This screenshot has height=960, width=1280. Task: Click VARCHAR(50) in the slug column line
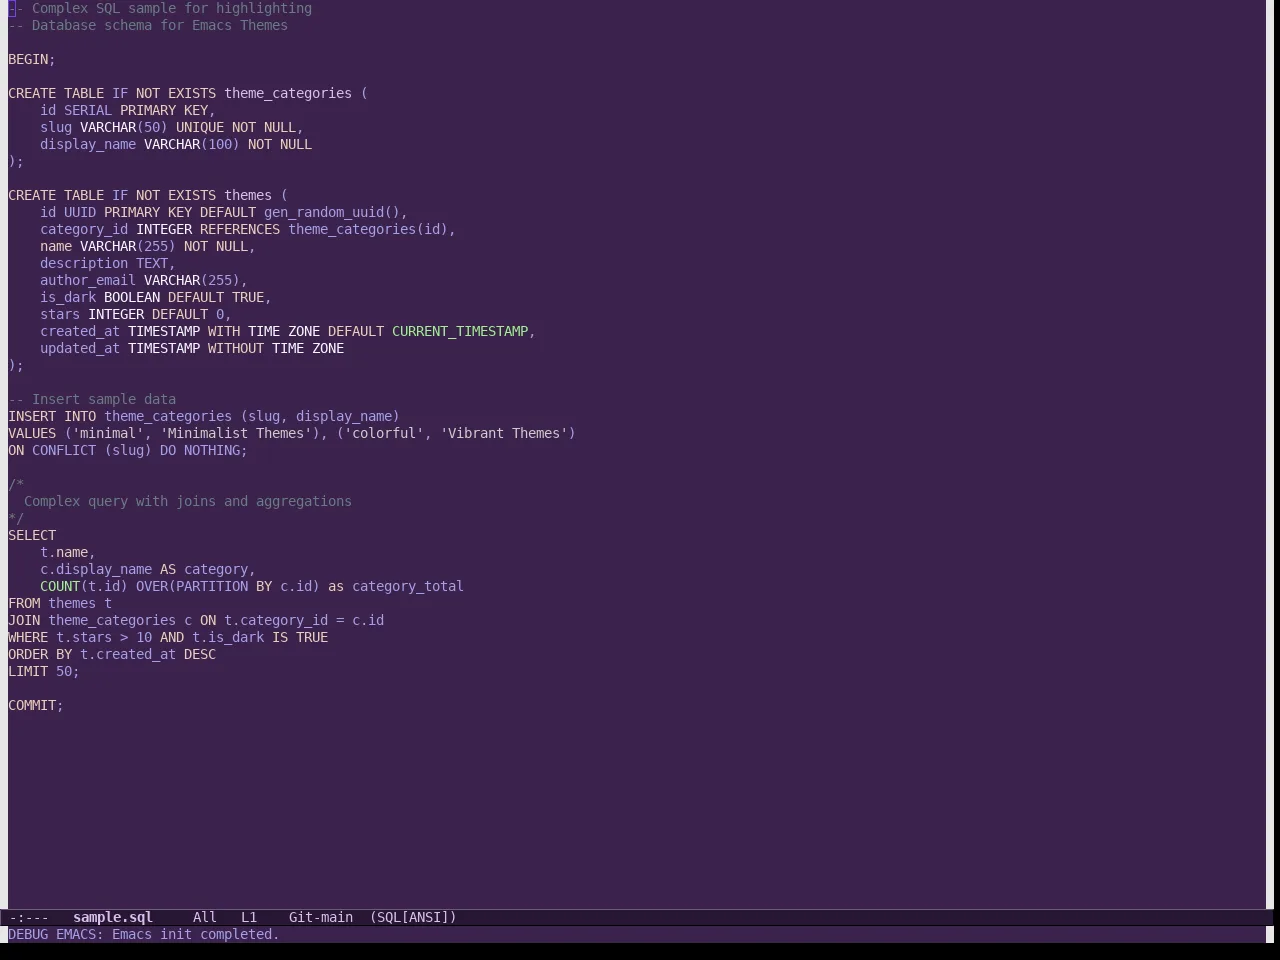click(x=124, y=127)
